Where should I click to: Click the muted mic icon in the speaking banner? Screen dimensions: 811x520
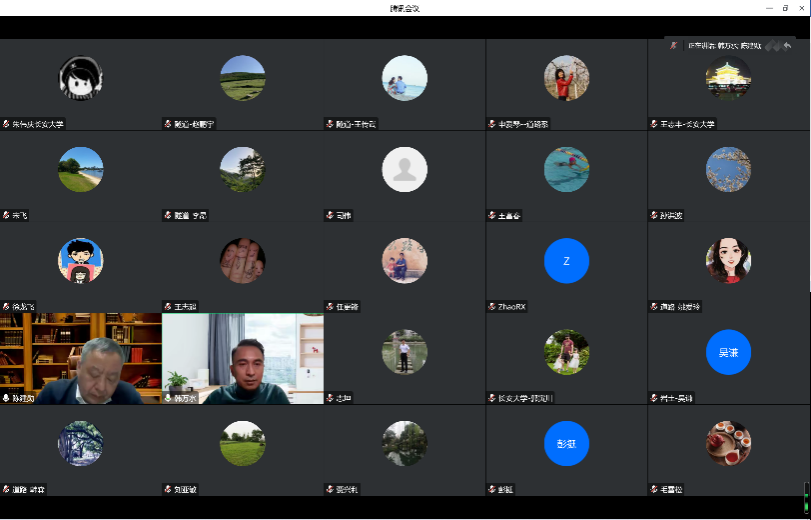click(x=674, y=46)
